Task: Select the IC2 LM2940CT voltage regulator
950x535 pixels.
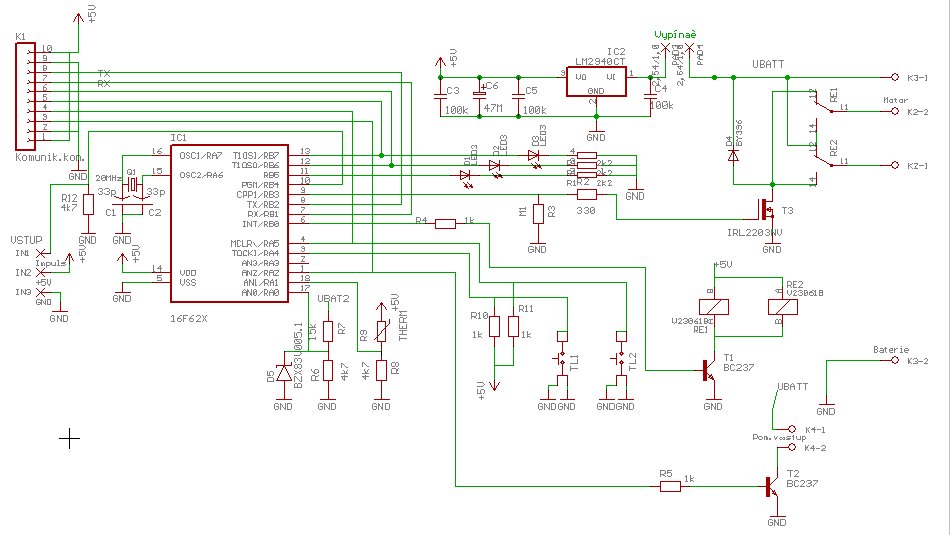Action: pos(595,84)
